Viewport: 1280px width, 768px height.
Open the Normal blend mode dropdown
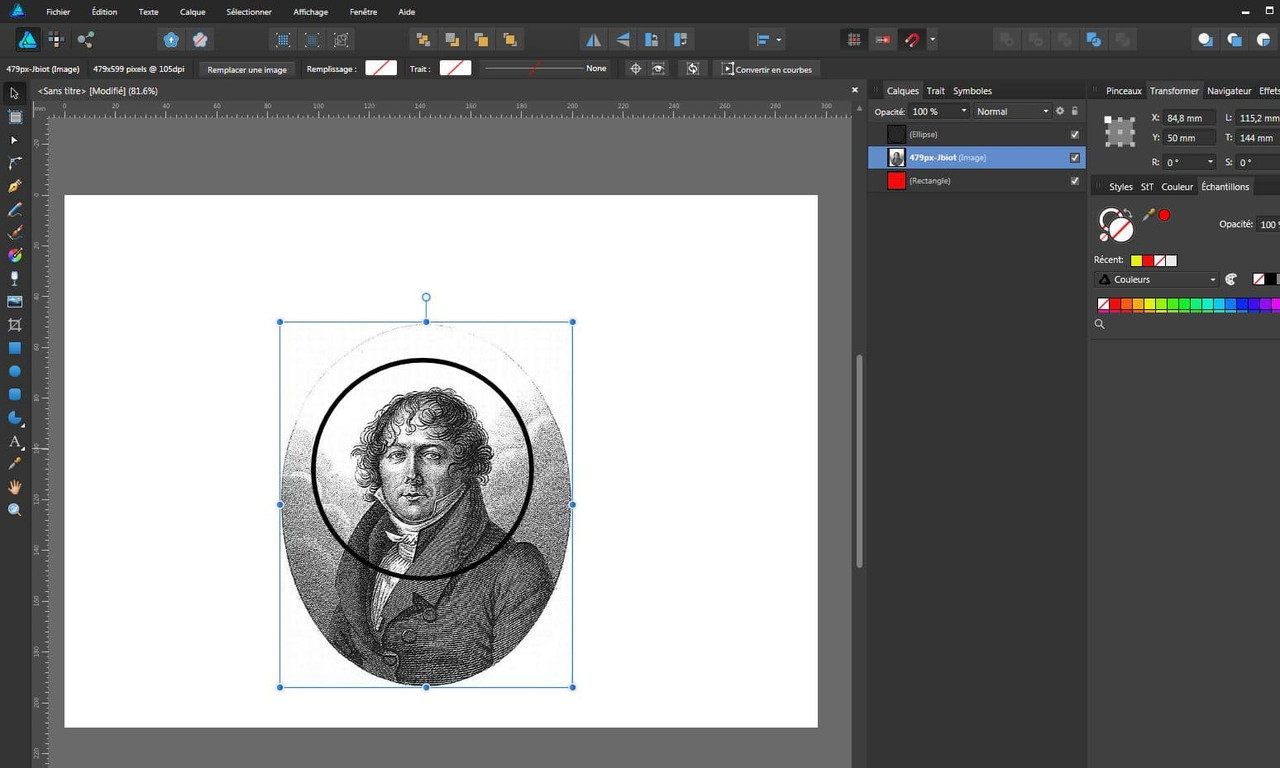point(1012,111)
